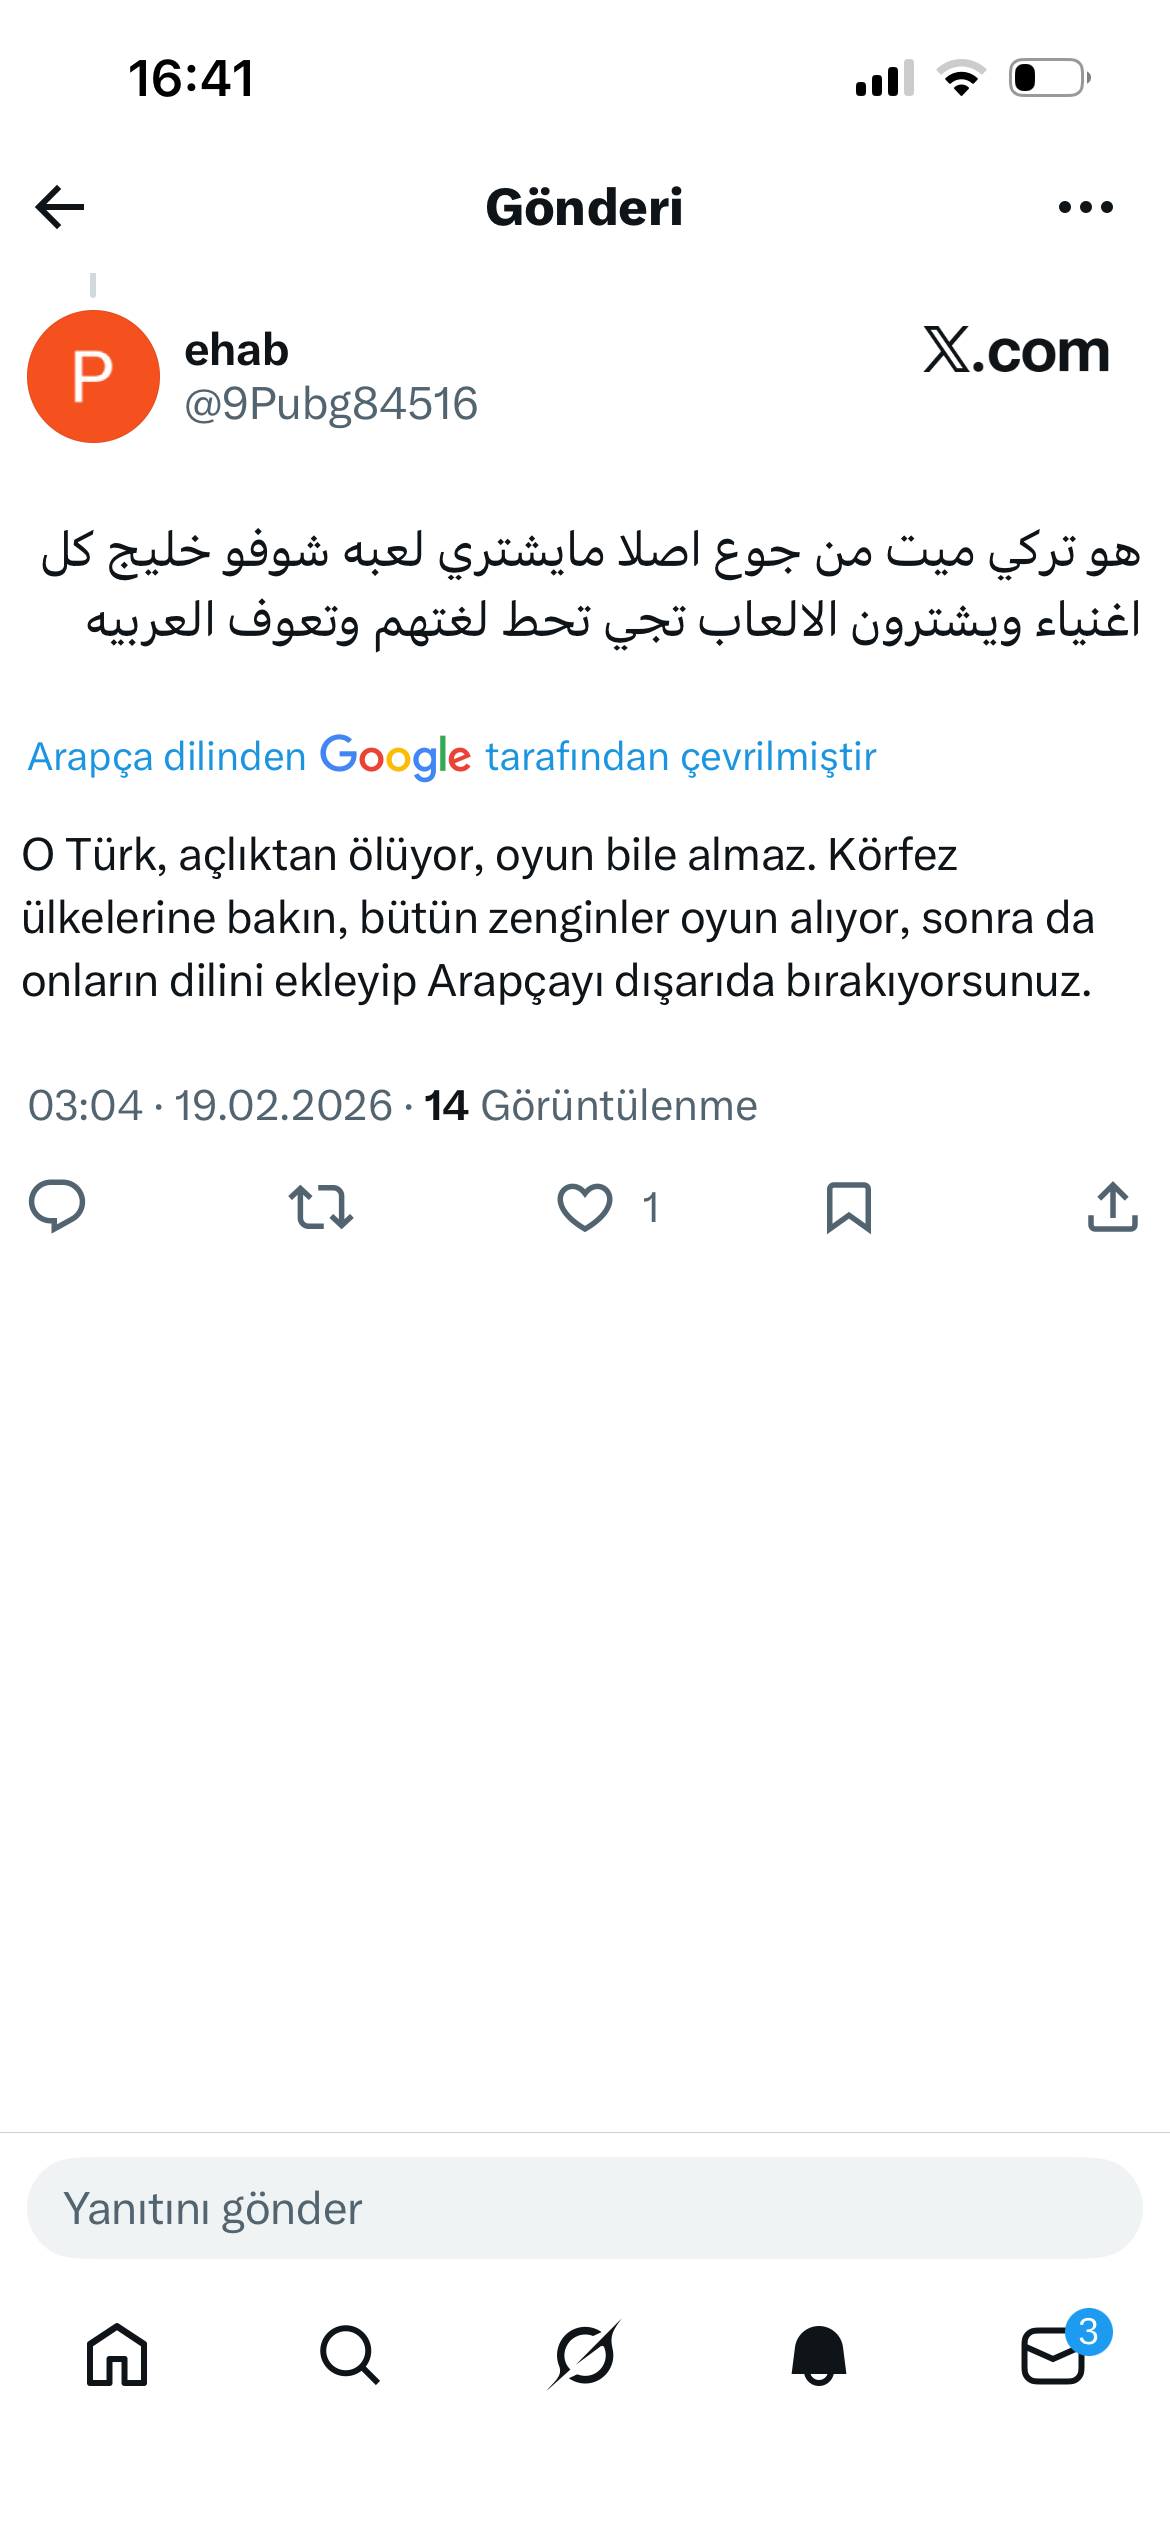
Task: Bookmark this post
Action: click(849, 1207)
